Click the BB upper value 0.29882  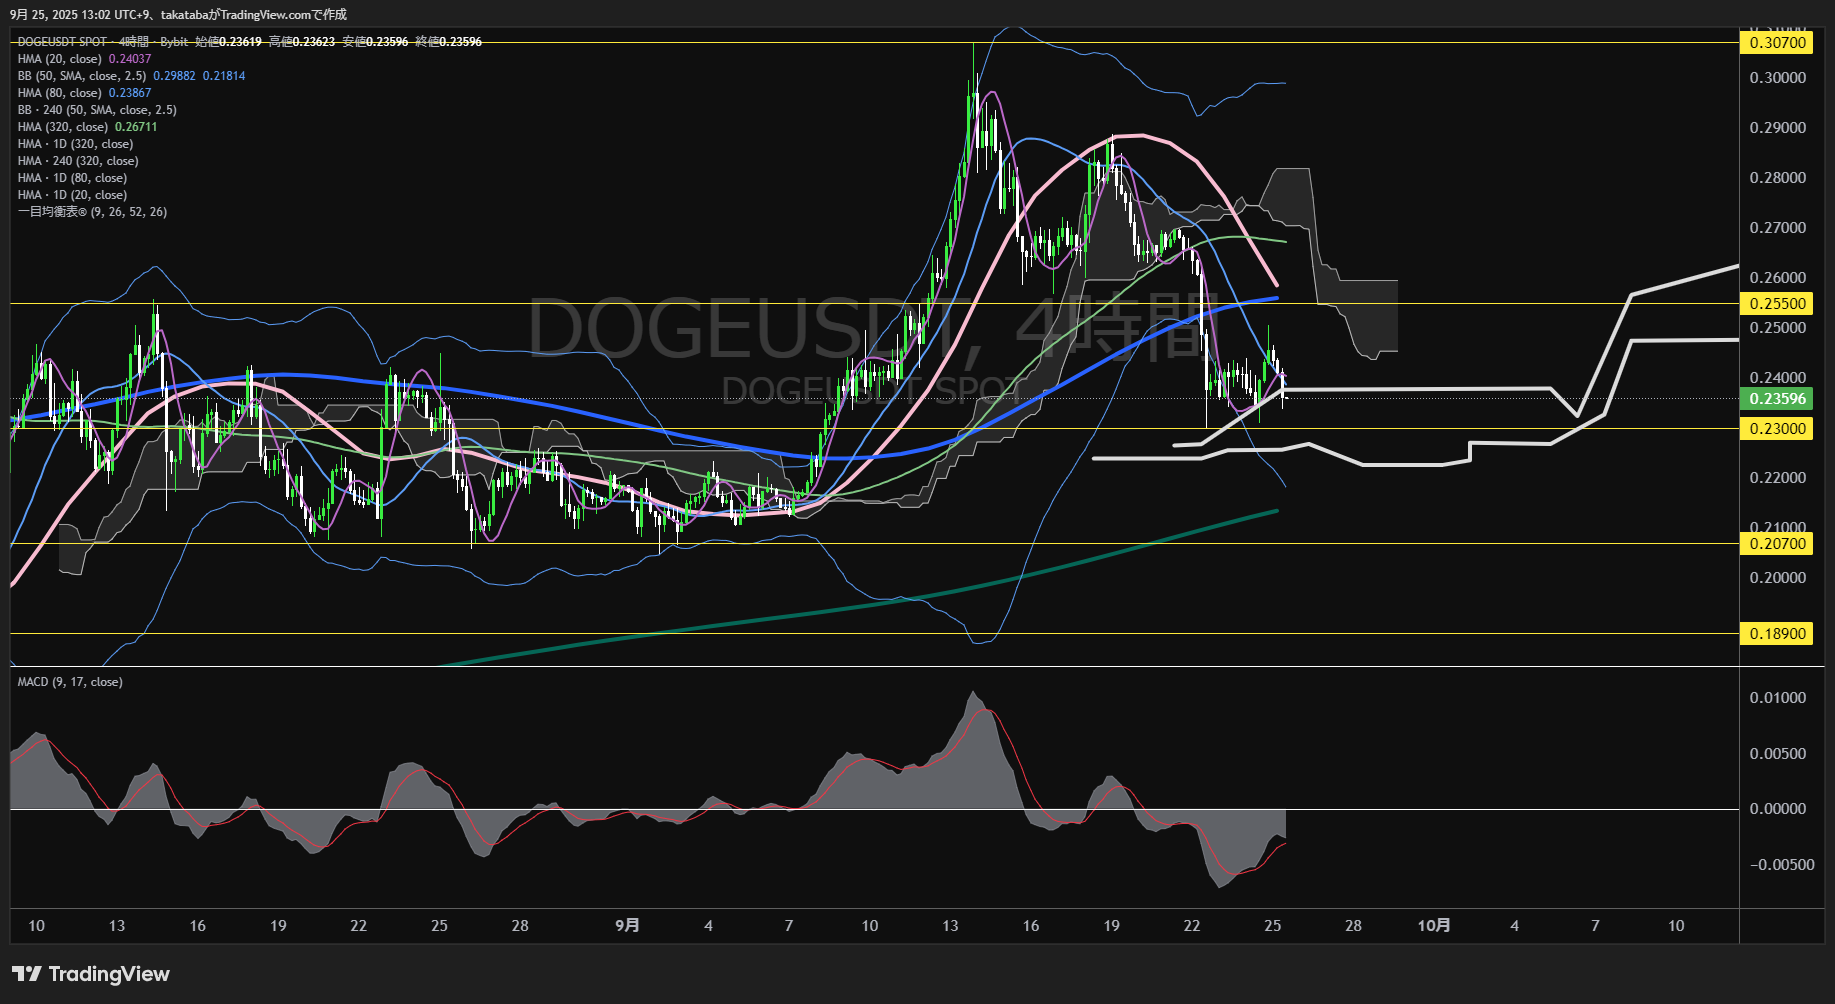pyautogui.click(x=174, y=76)
